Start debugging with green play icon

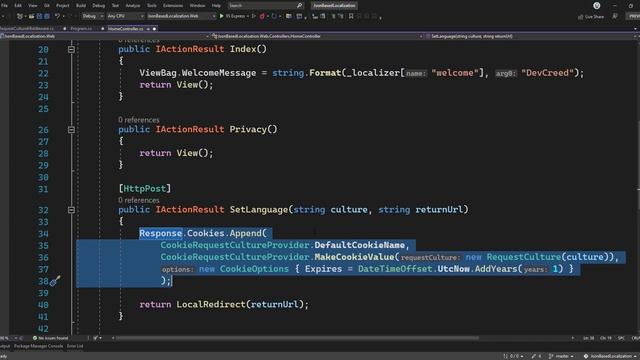222,16
